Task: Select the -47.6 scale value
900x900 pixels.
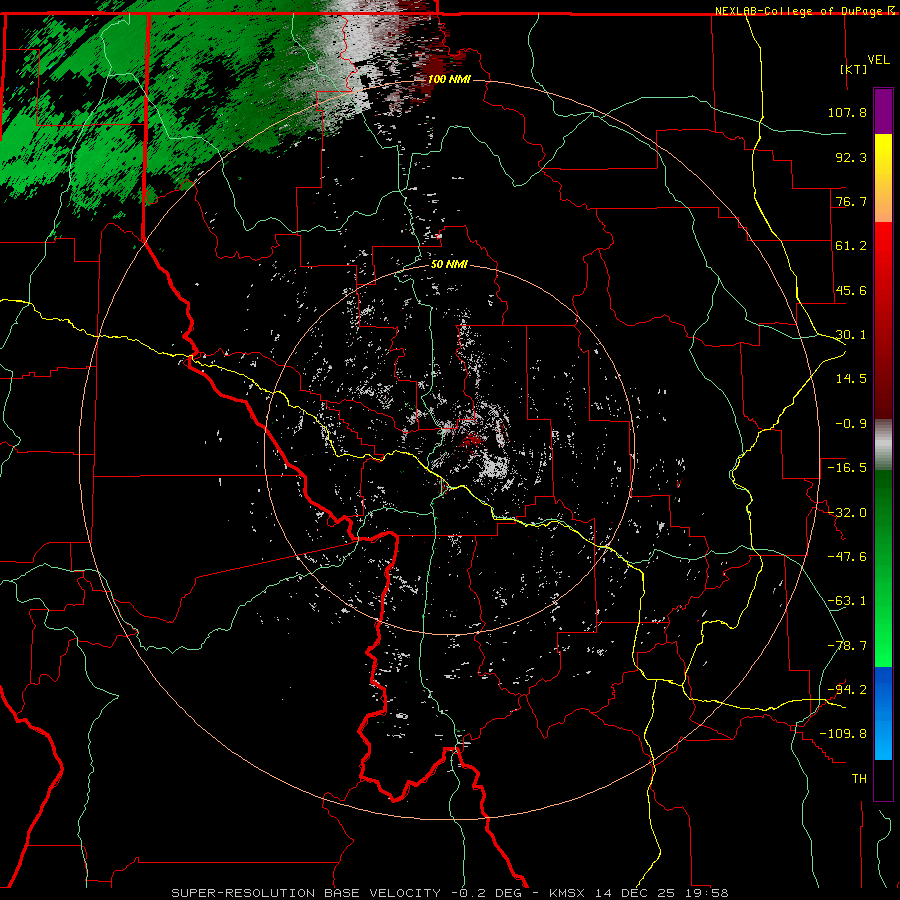Action: click(x=847, y=557)
